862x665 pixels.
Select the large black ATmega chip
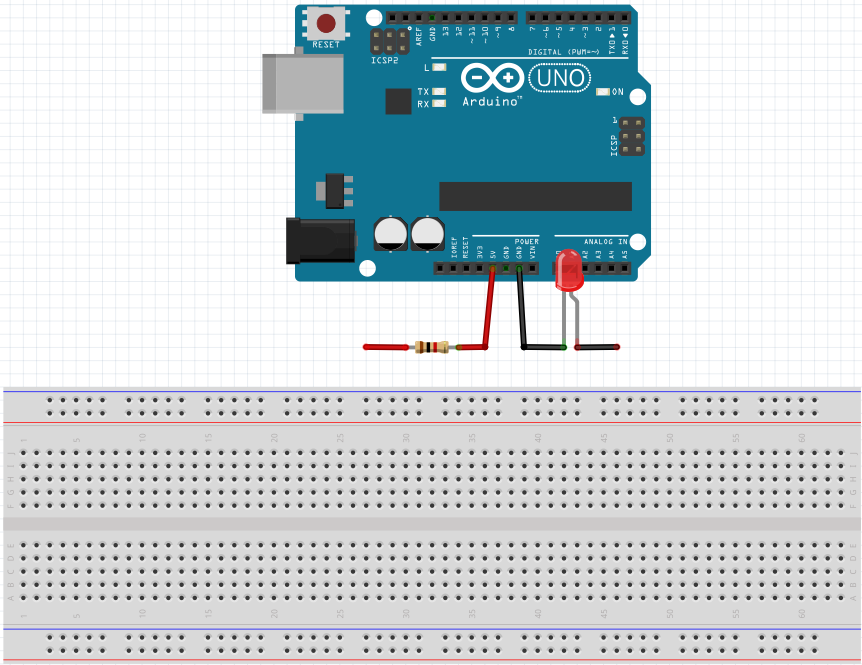tap(535, 196)
